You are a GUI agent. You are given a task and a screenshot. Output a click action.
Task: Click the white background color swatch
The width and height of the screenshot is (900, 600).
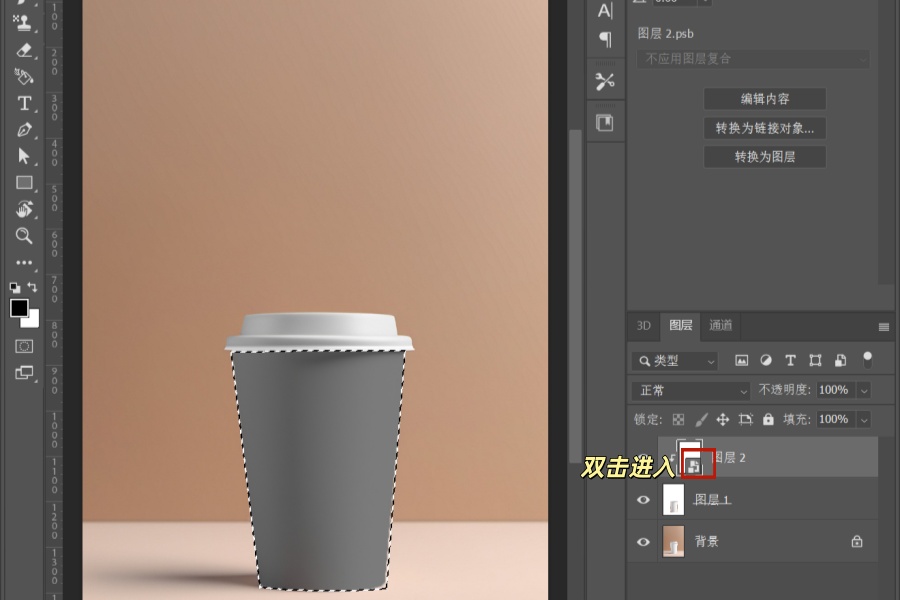click(x=32, y=321)
